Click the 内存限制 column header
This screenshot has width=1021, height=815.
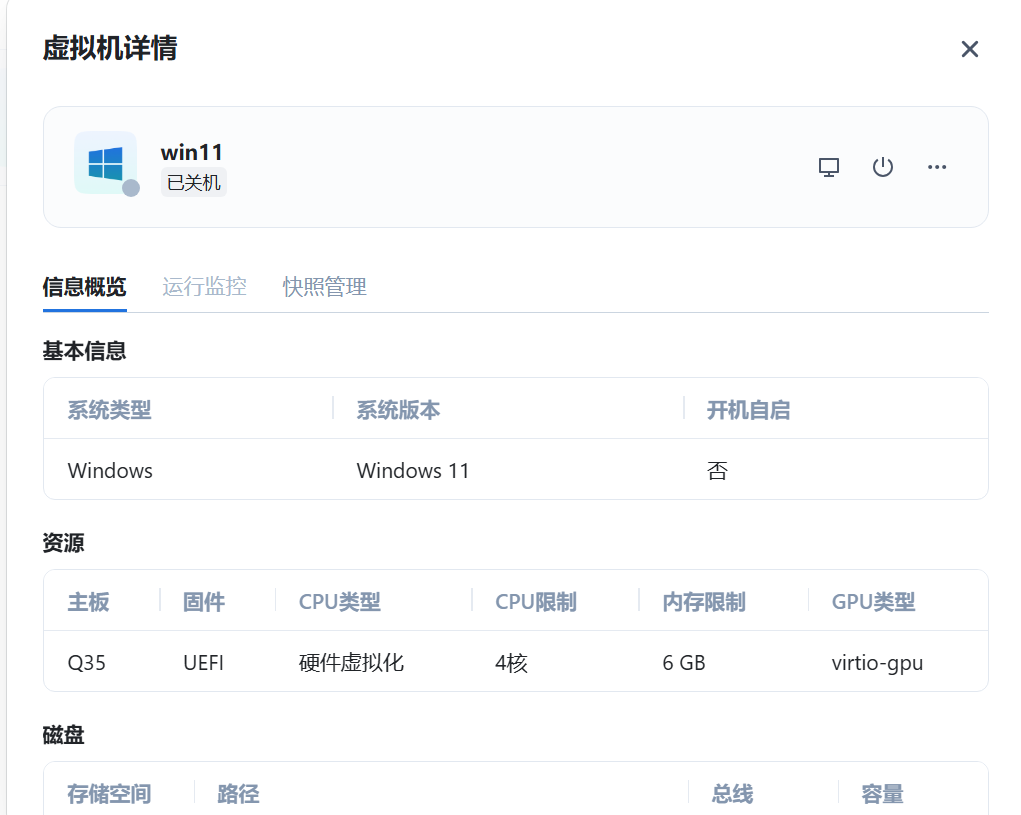point(704,602)
